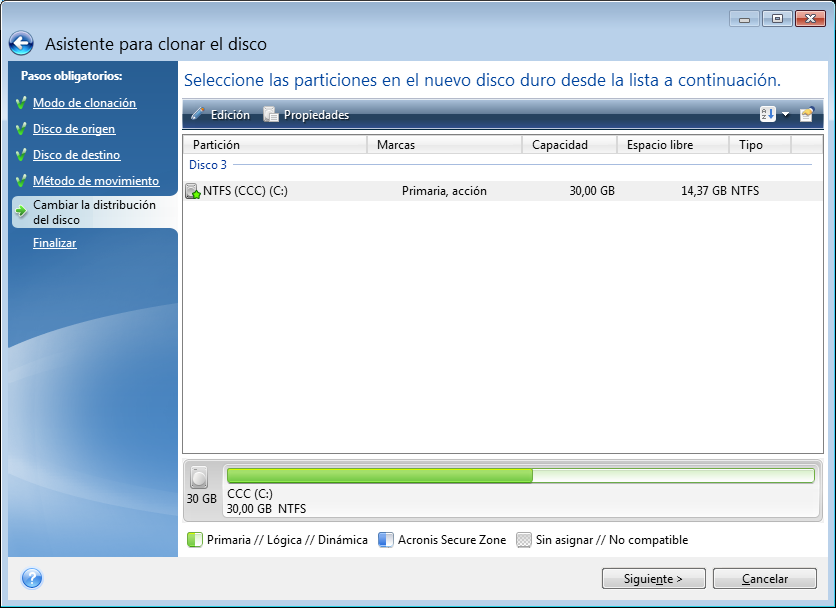Sort by Tipo column header

[760, 145]
